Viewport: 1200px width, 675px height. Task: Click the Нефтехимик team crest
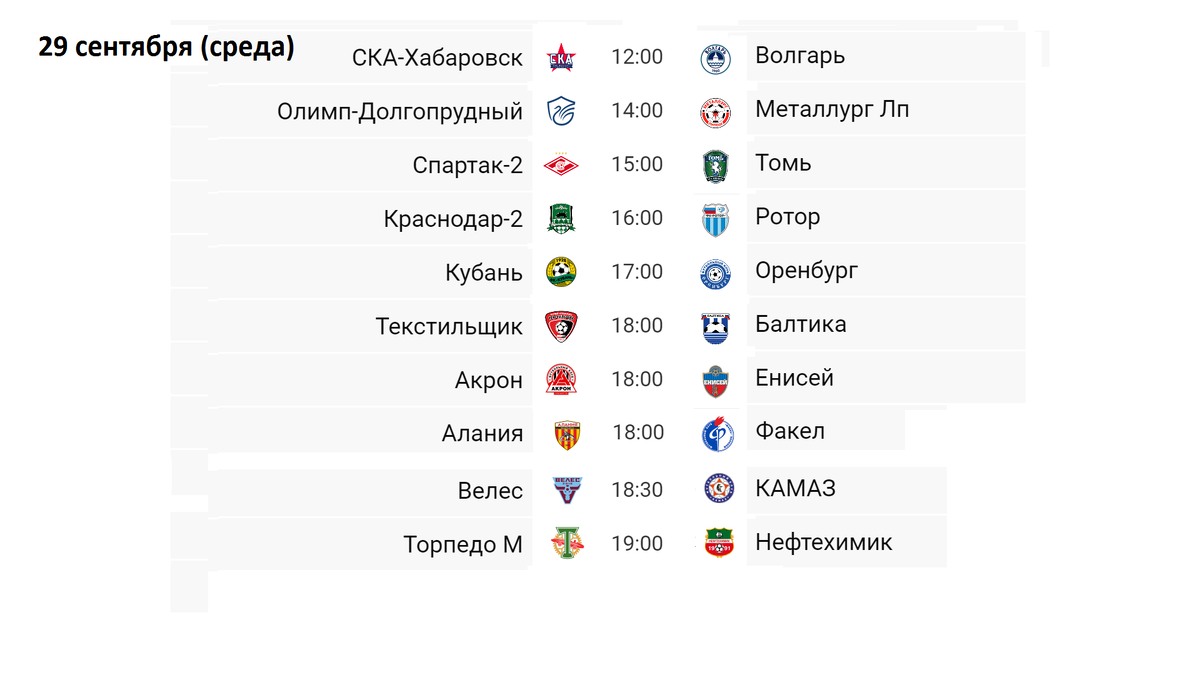point(718,543)
